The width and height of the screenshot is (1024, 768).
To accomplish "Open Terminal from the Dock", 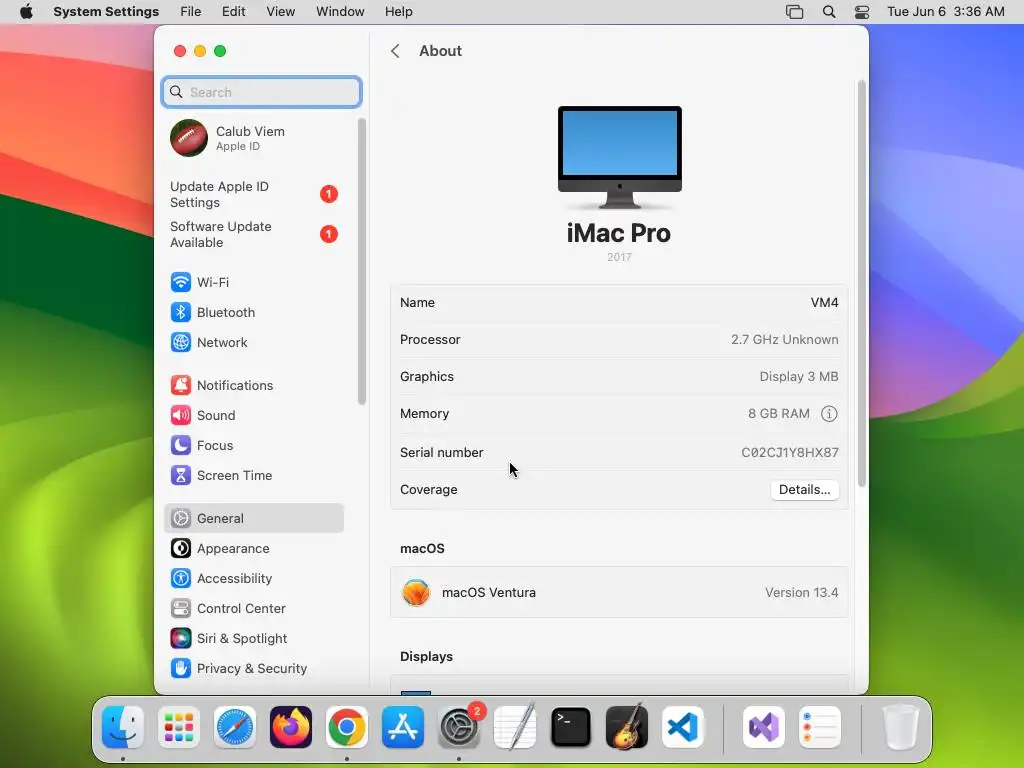I will pos(571,727).
